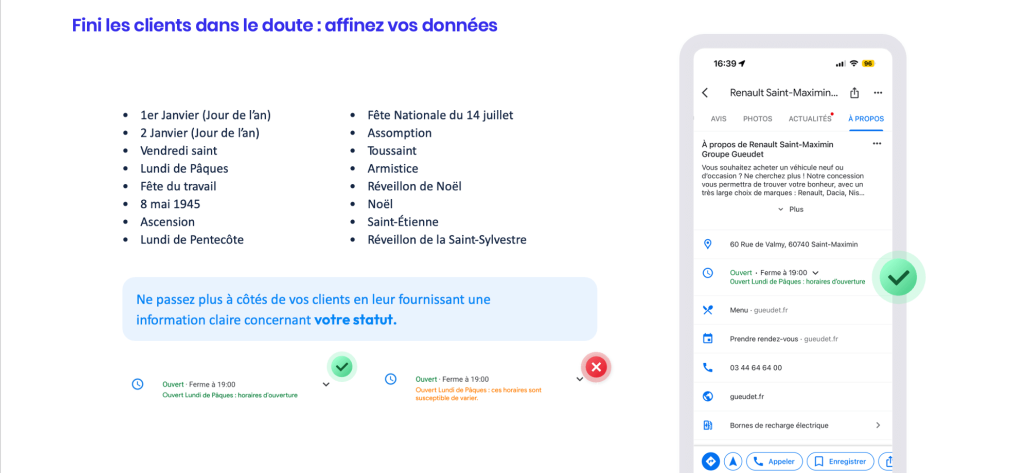Tap the Wi-Fi icon in the phone status bar
This screenshot has height=473, width=1024.
(x=854, y=63)
